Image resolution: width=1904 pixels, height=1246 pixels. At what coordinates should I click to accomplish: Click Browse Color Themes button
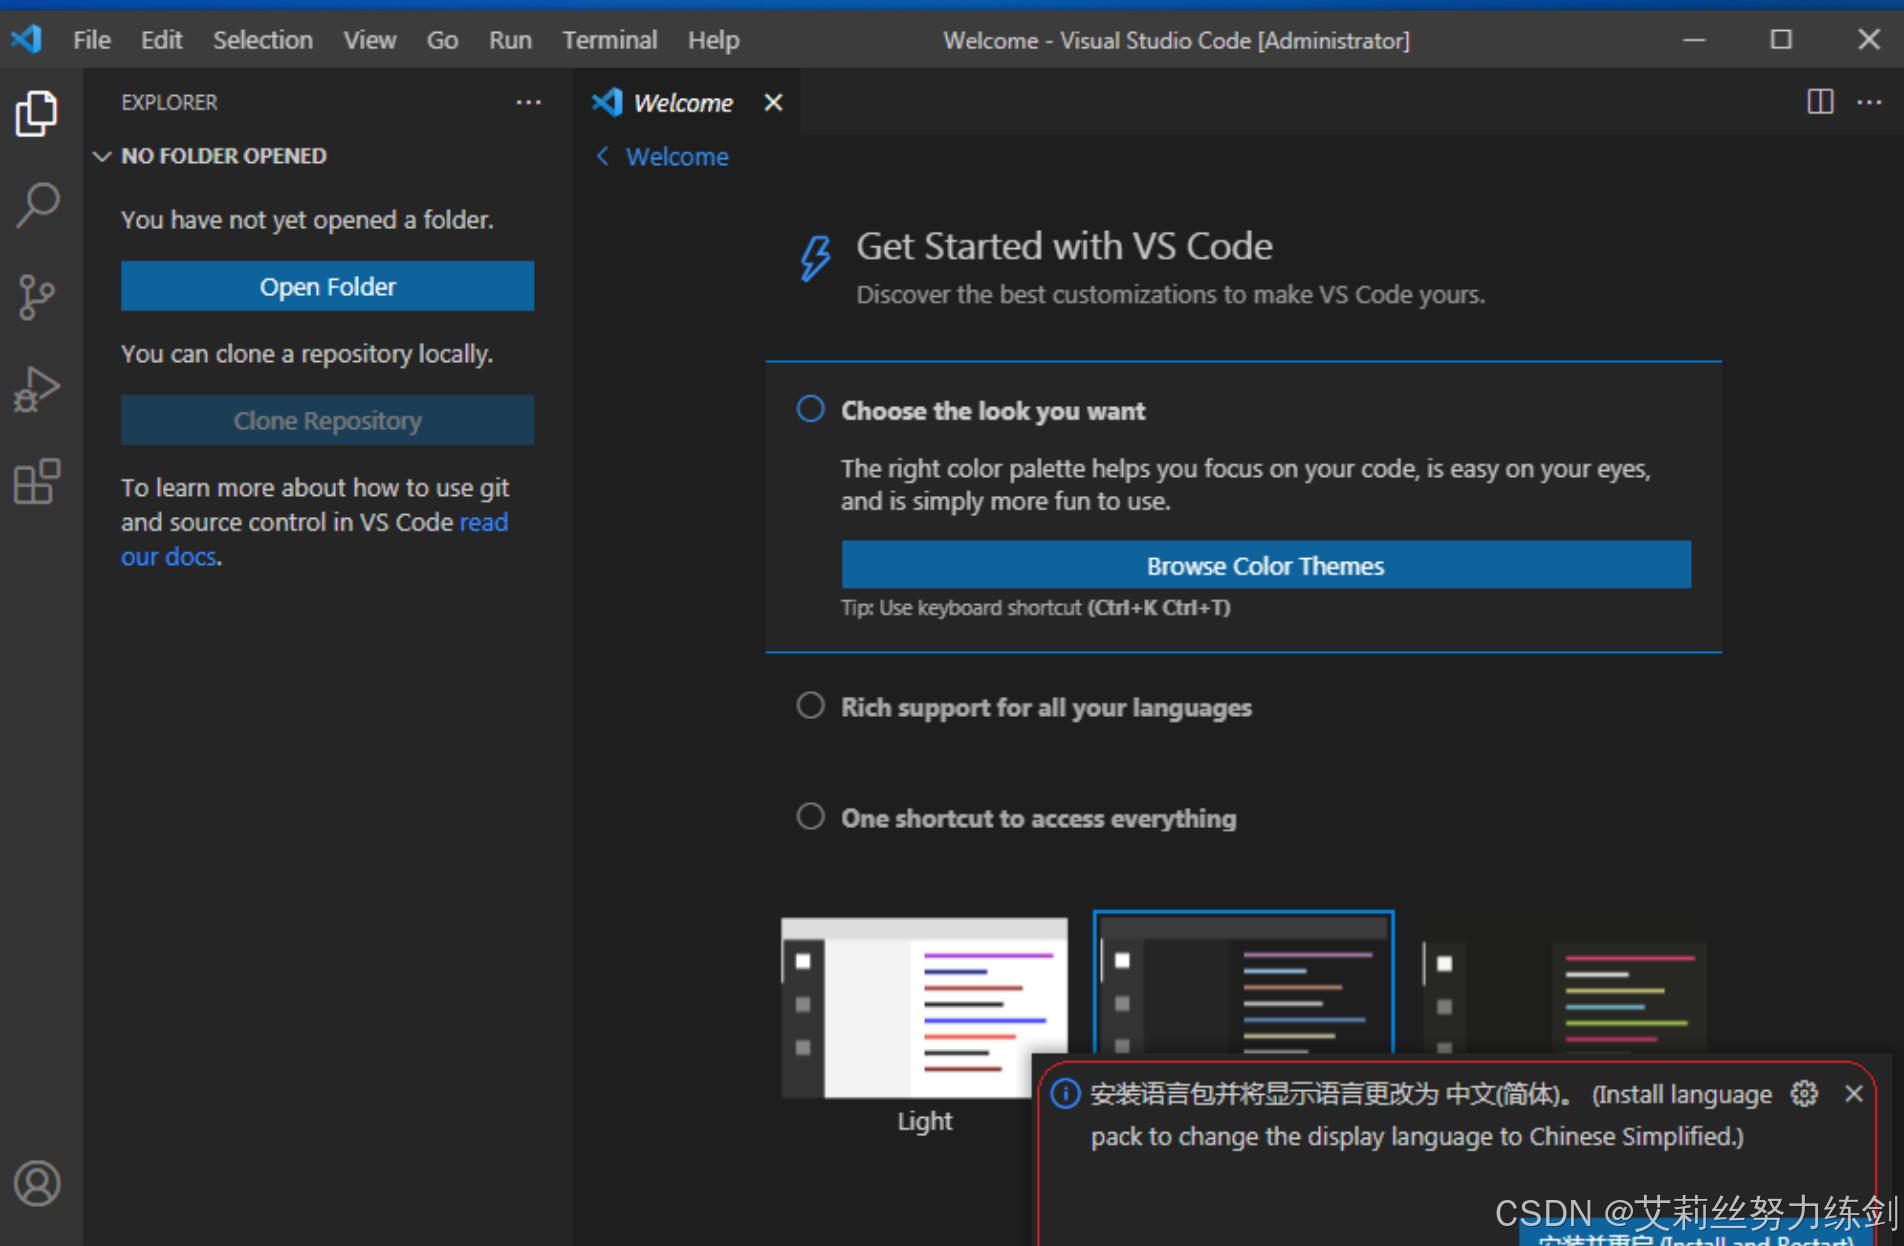pyautogui.click(x=1266, y=566)
